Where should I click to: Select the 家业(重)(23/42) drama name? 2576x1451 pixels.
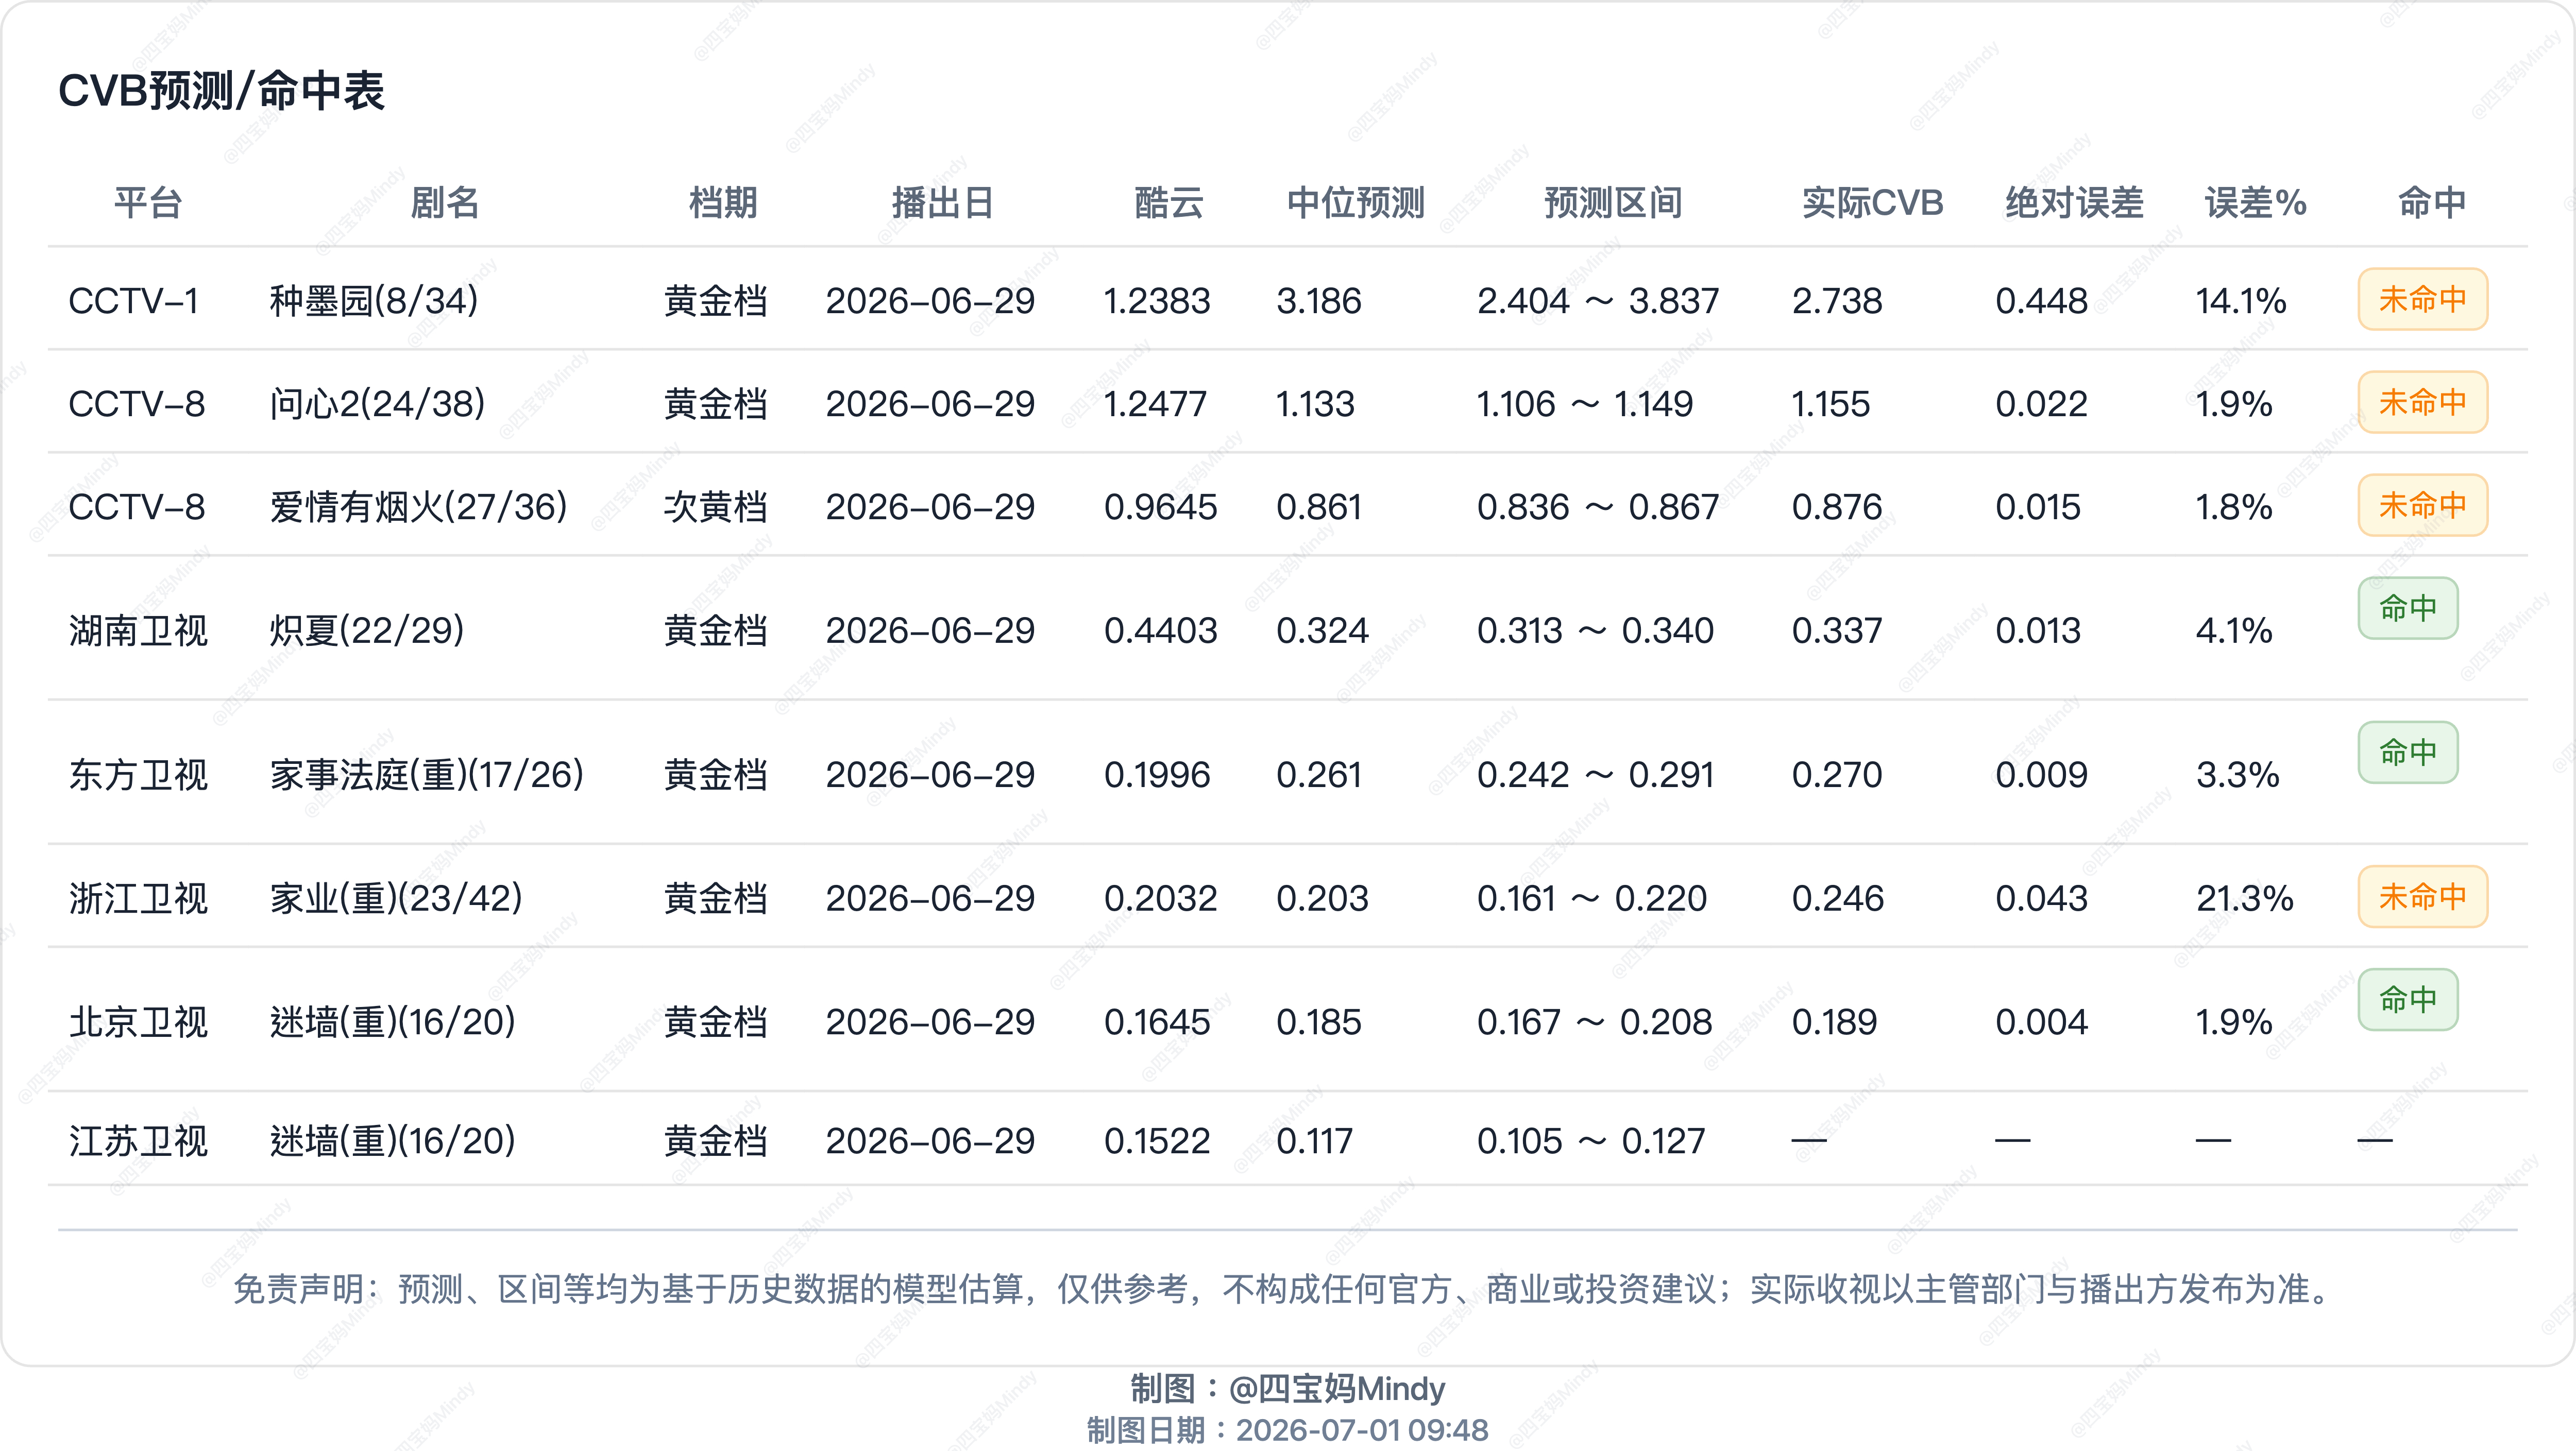(x=396, y=899)
